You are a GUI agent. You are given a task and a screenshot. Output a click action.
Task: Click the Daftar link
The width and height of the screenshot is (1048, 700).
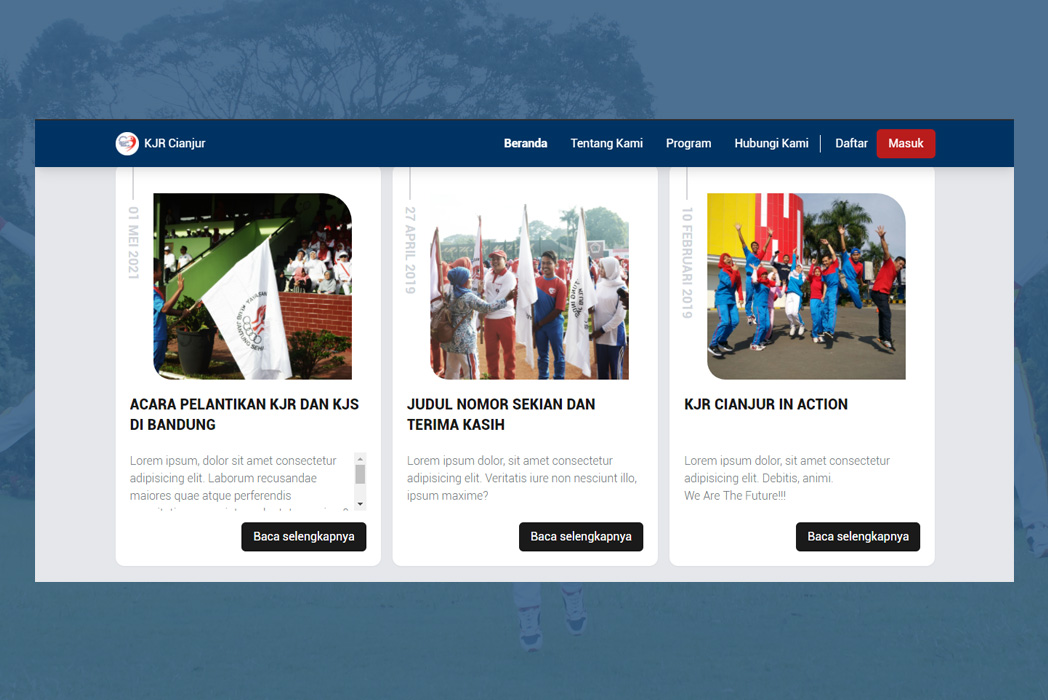coord(851,143)
